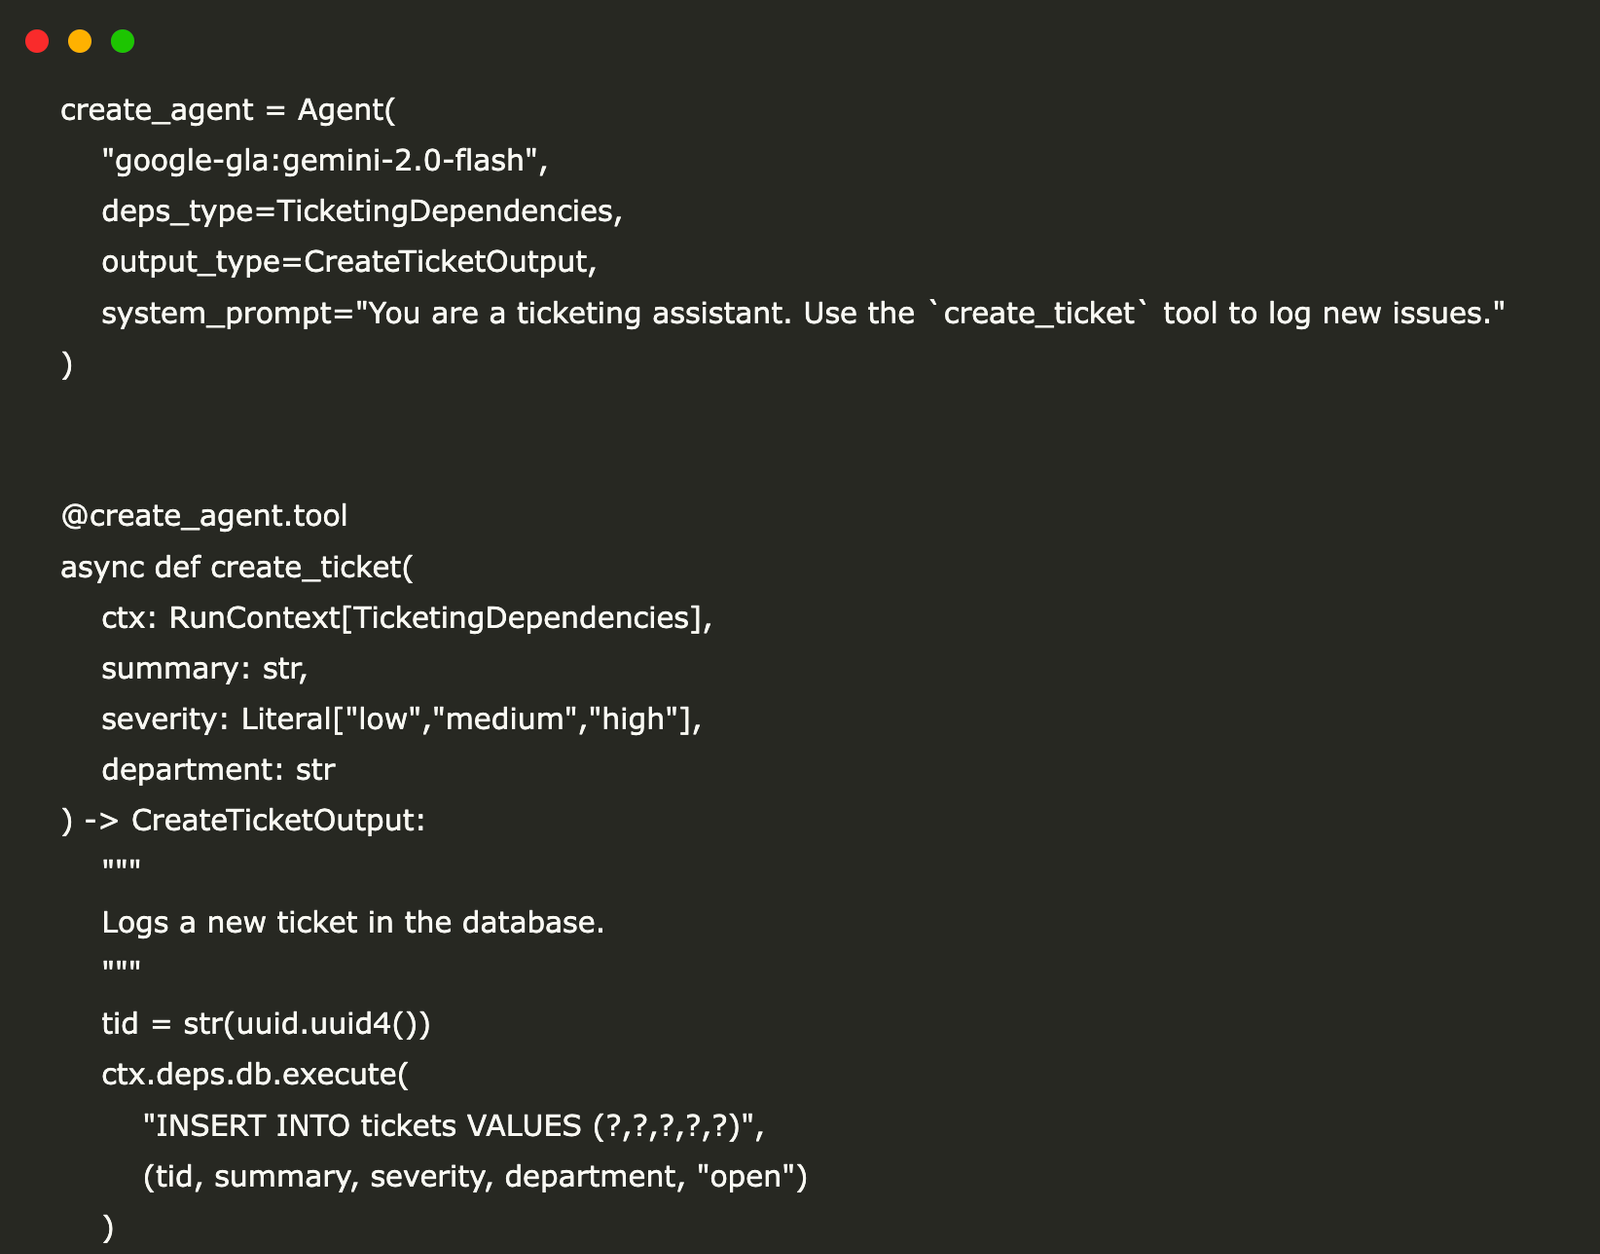Click the (tid, summary, severity...) tuple line
This screenshot has height=1254, width=1600.
(474, 1176)
